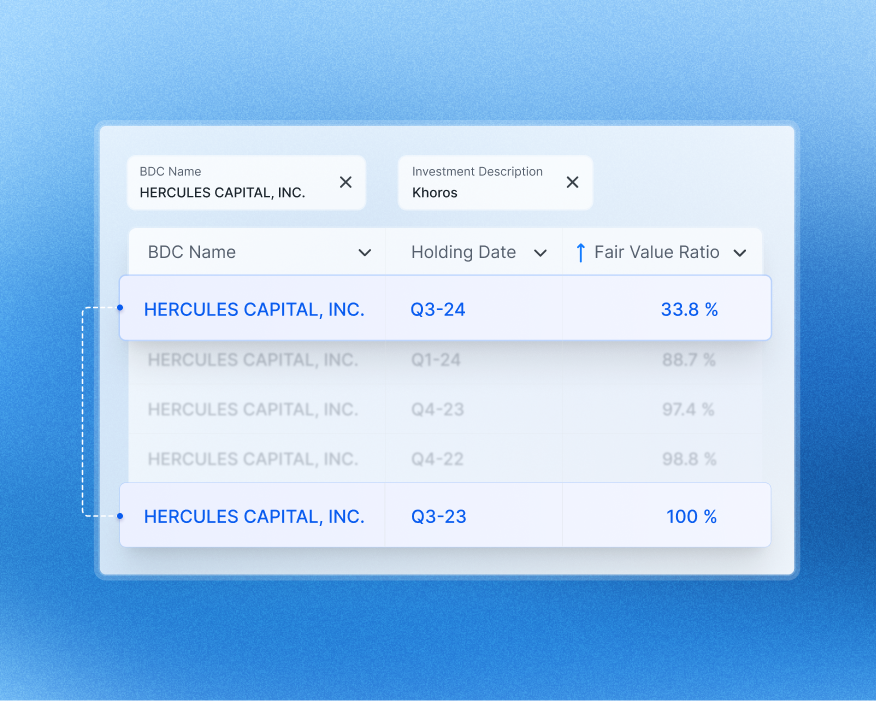The height and width of the screenshot is (701, 876).
Task: Click the BDC Name filter field
Action: click(246, 183)
